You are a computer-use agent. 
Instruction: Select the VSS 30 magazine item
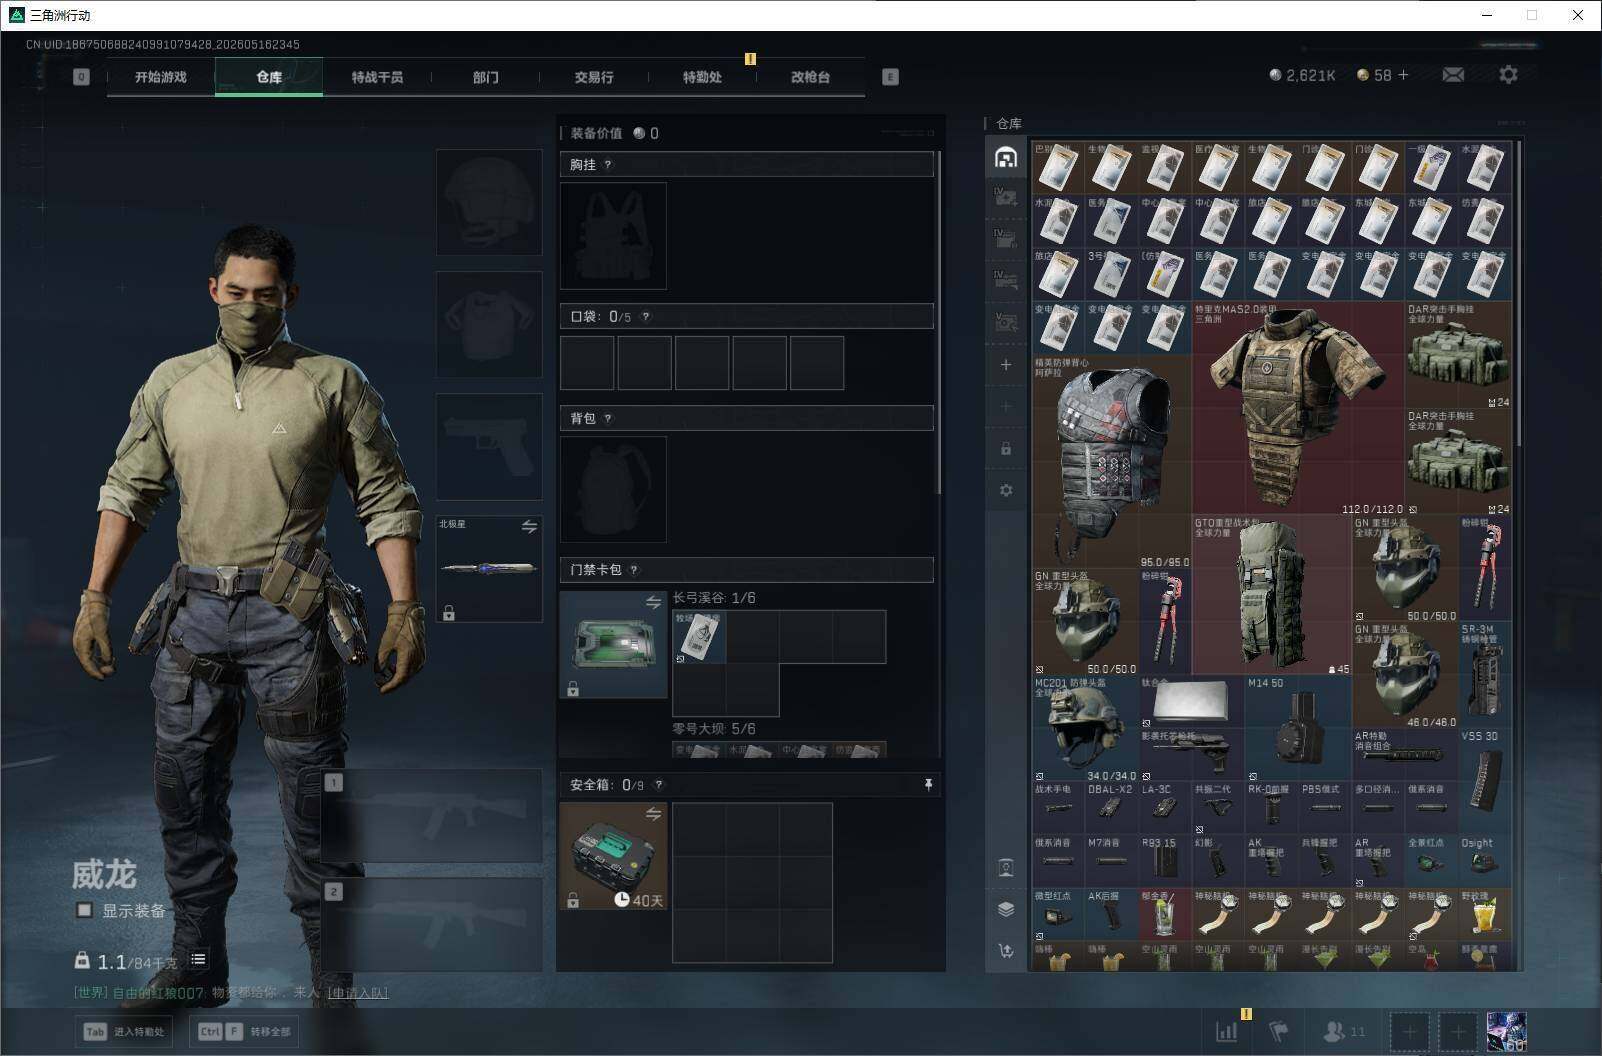click(x=1484, y=782)
